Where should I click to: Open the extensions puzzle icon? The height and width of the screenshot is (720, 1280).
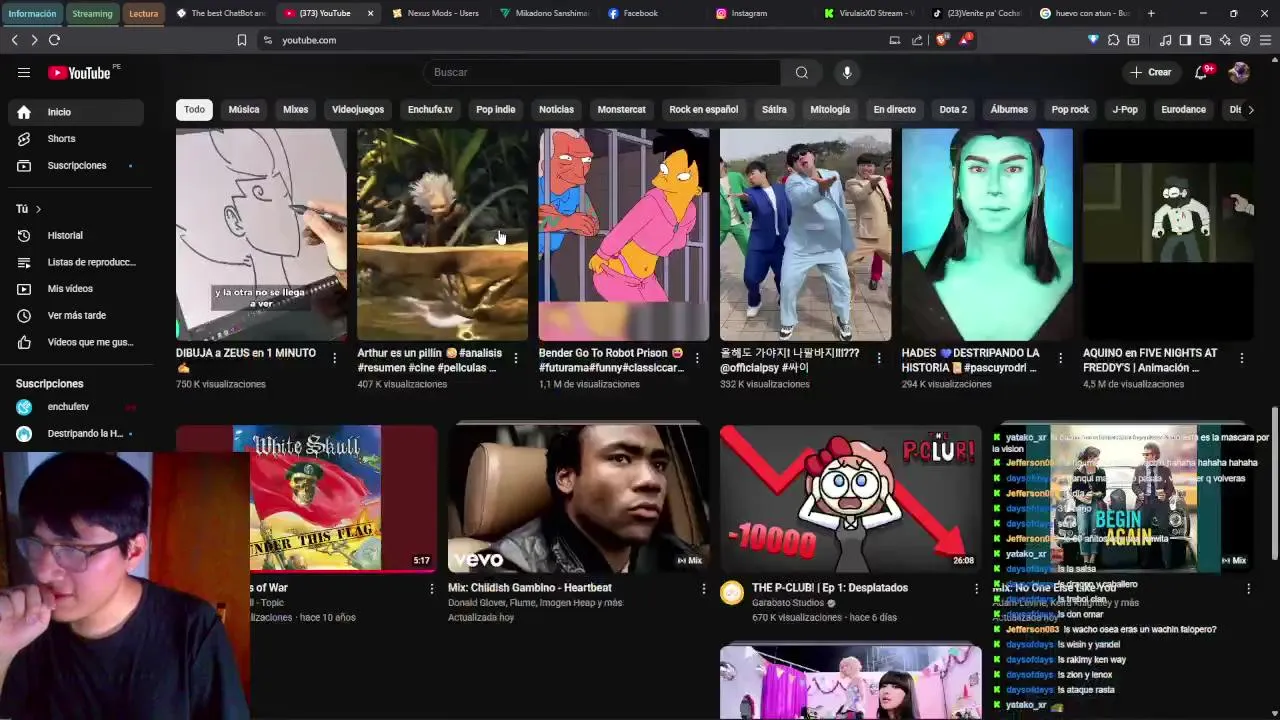point(1113,40)
